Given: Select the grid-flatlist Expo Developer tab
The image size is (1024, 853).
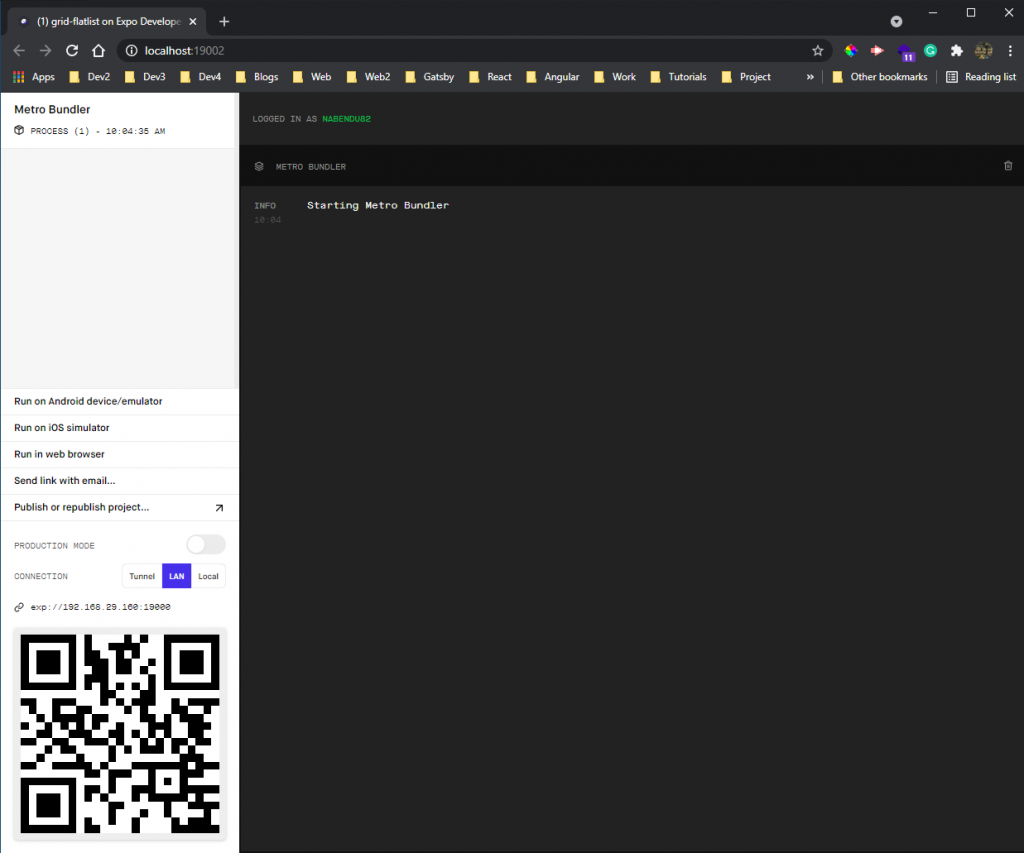Looking at the screenshot, I should tap(108, 22).
